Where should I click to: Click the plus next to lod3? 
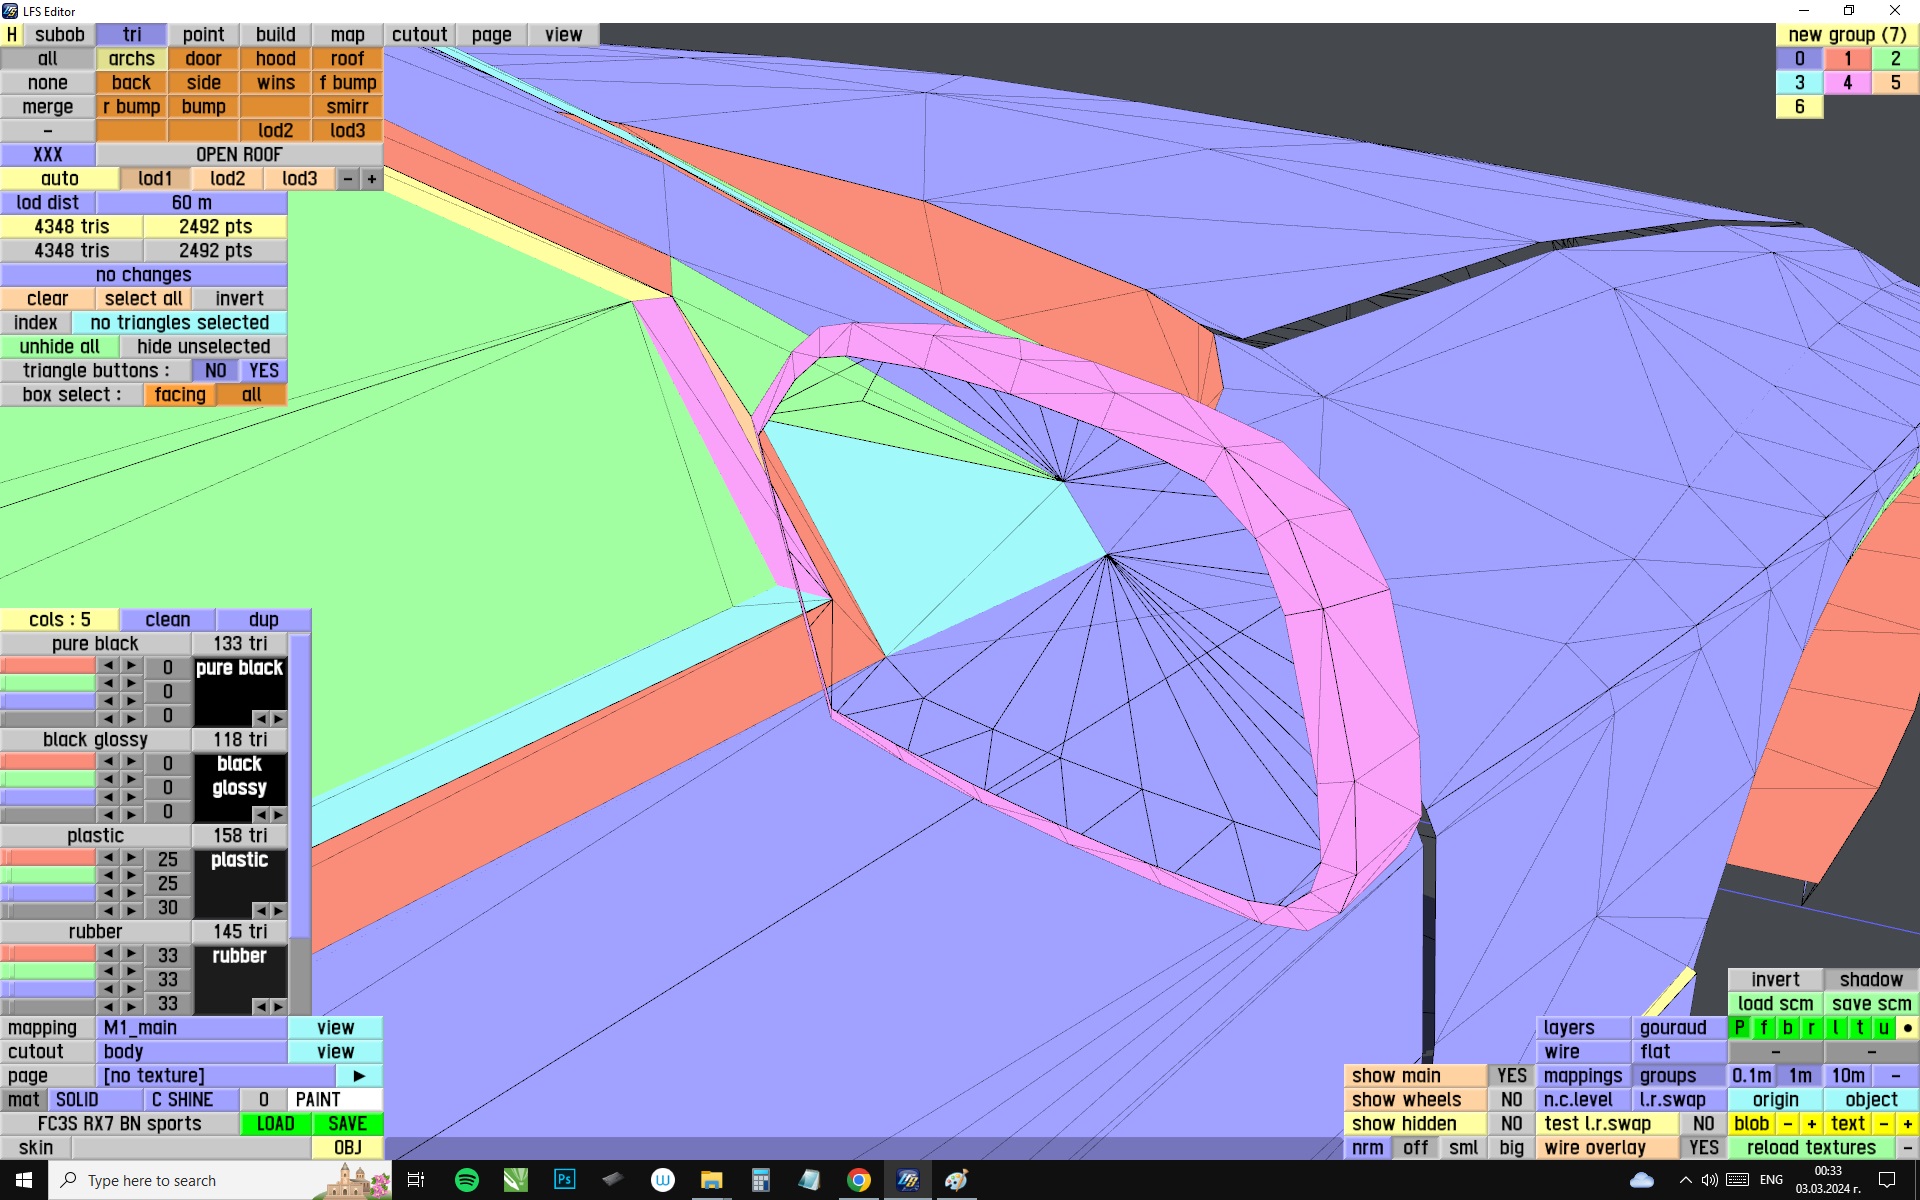(372, 179)
